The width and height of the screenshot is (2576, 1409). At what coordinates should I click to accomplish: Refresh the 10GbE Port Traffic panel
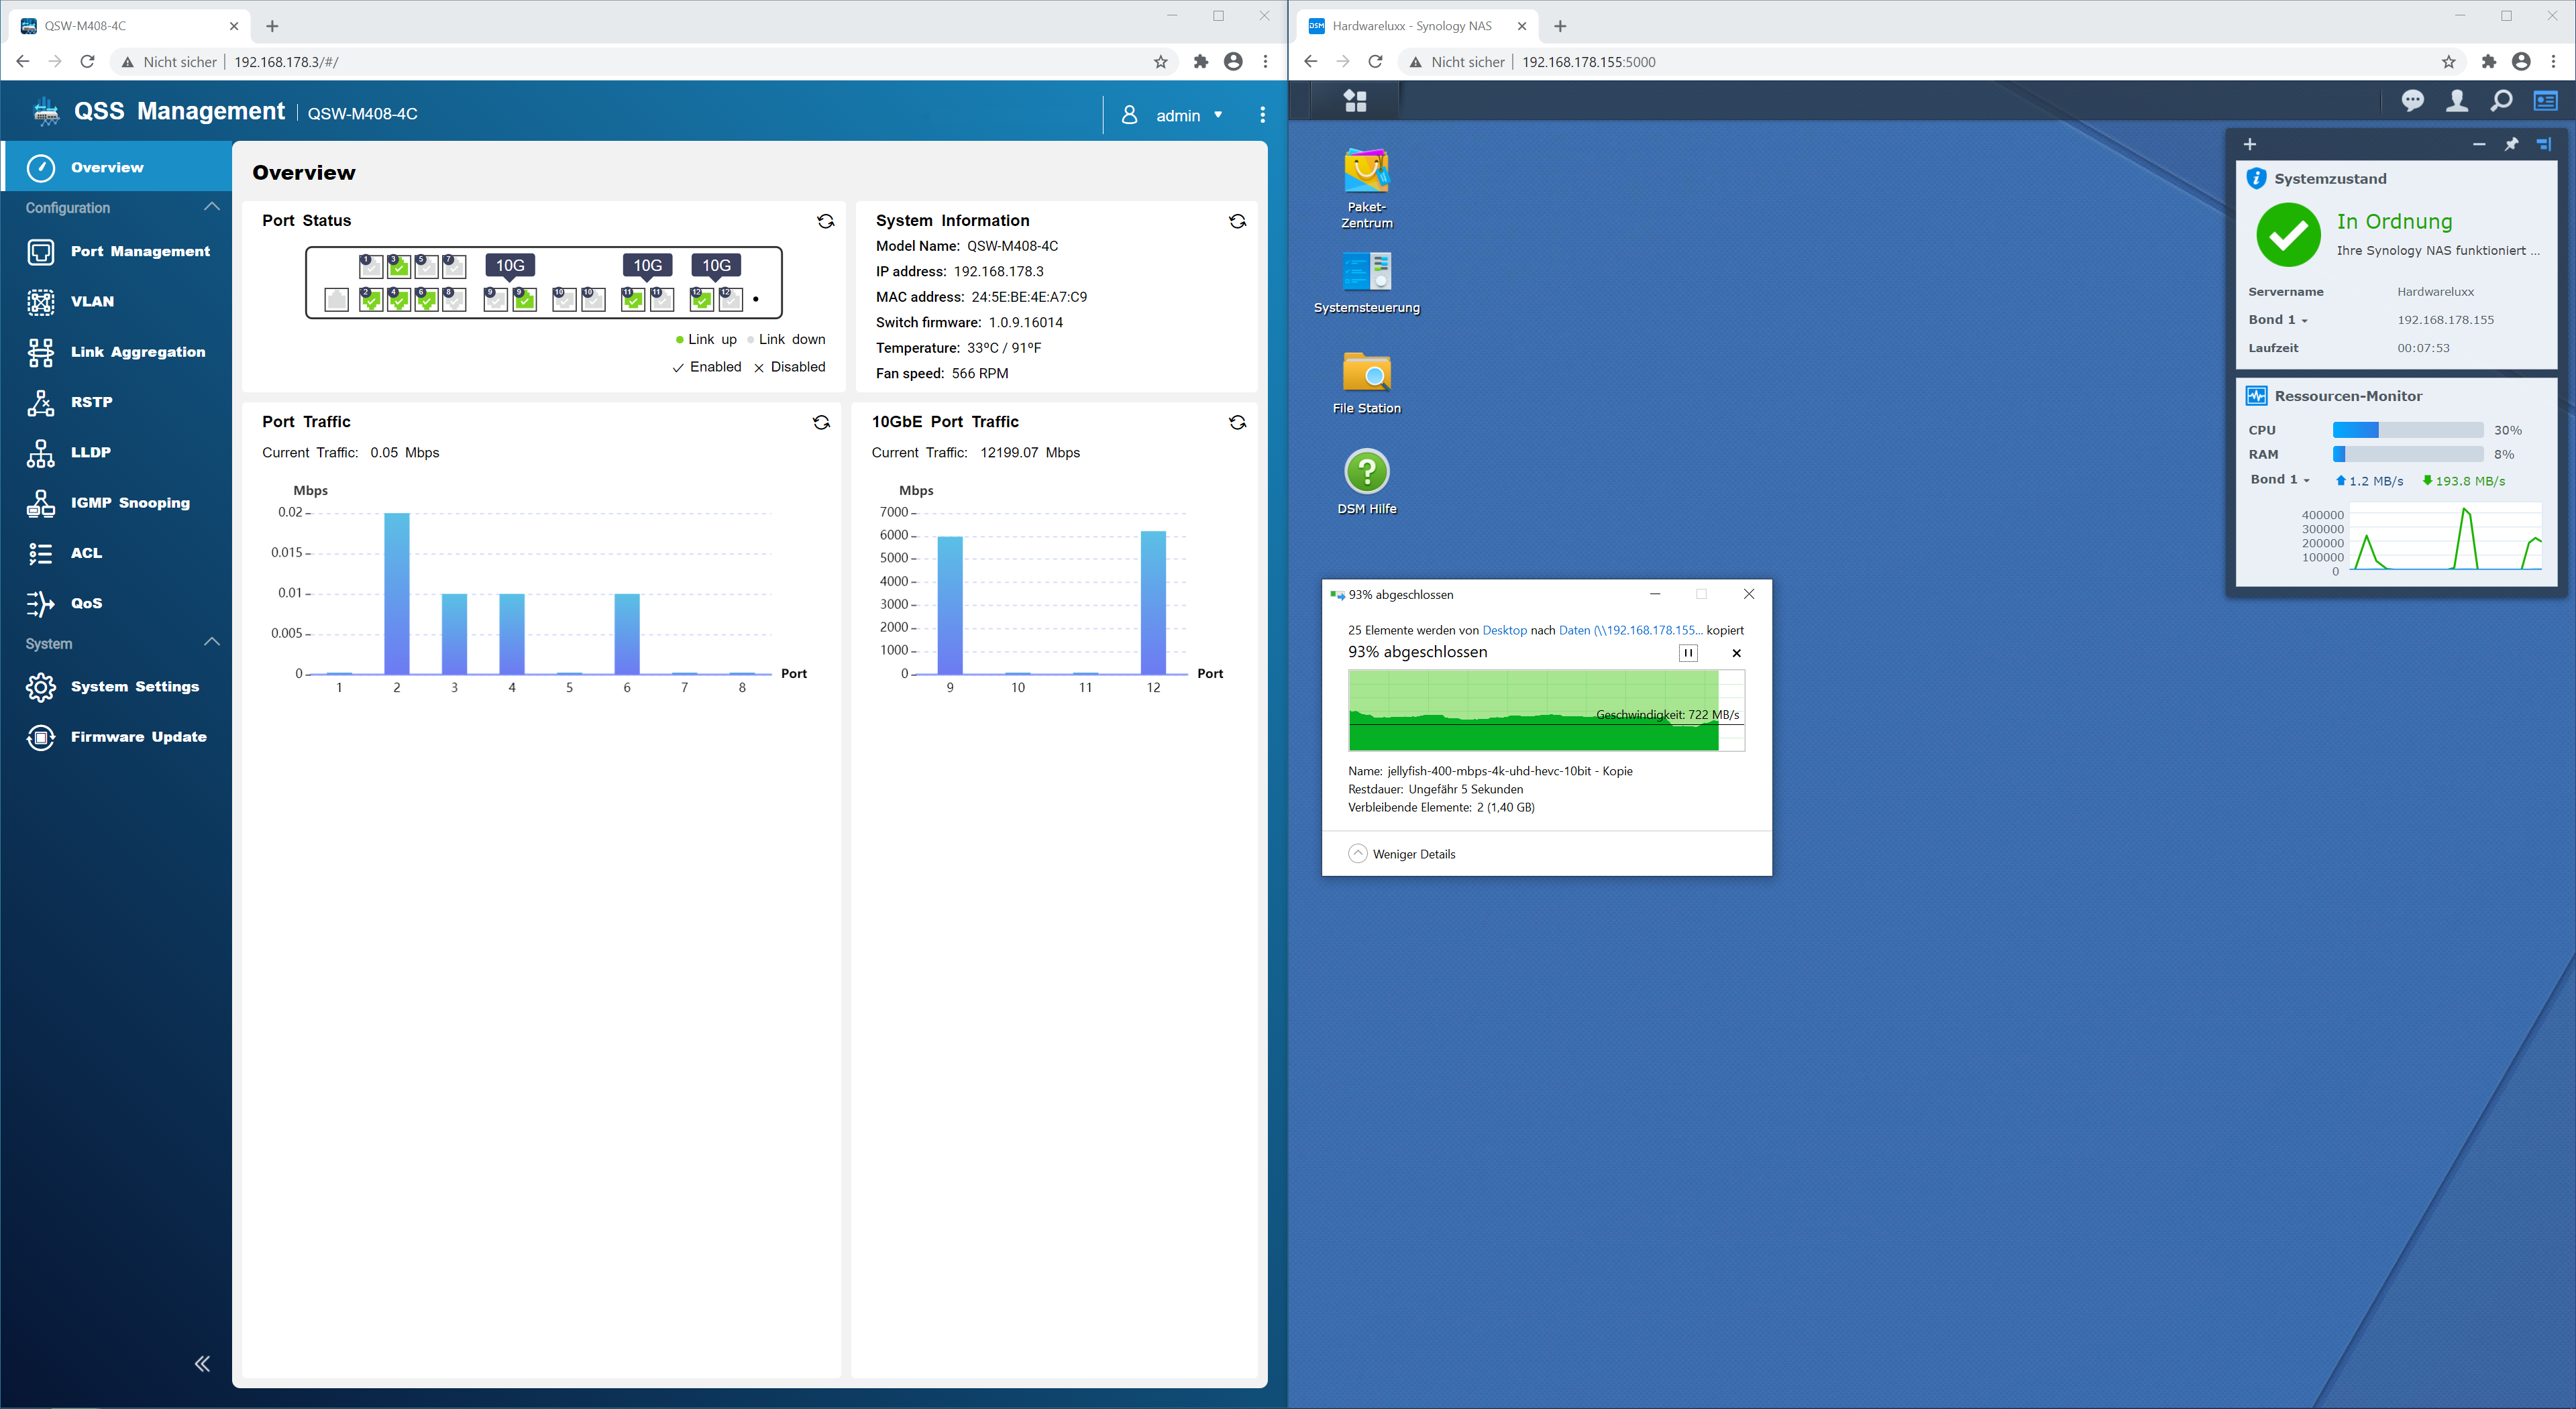point(1237,422)
